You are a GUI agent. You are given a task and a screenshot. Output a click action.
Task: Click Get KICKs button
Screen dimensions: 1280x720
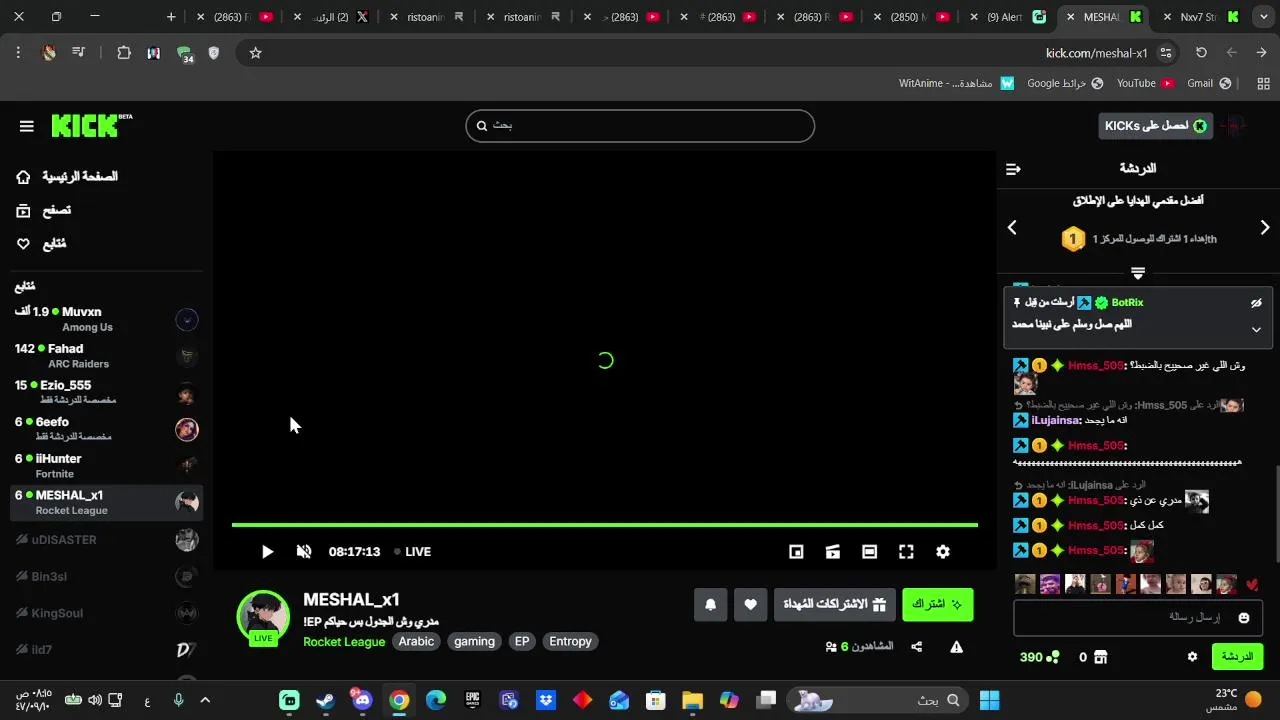(1156, 126)
